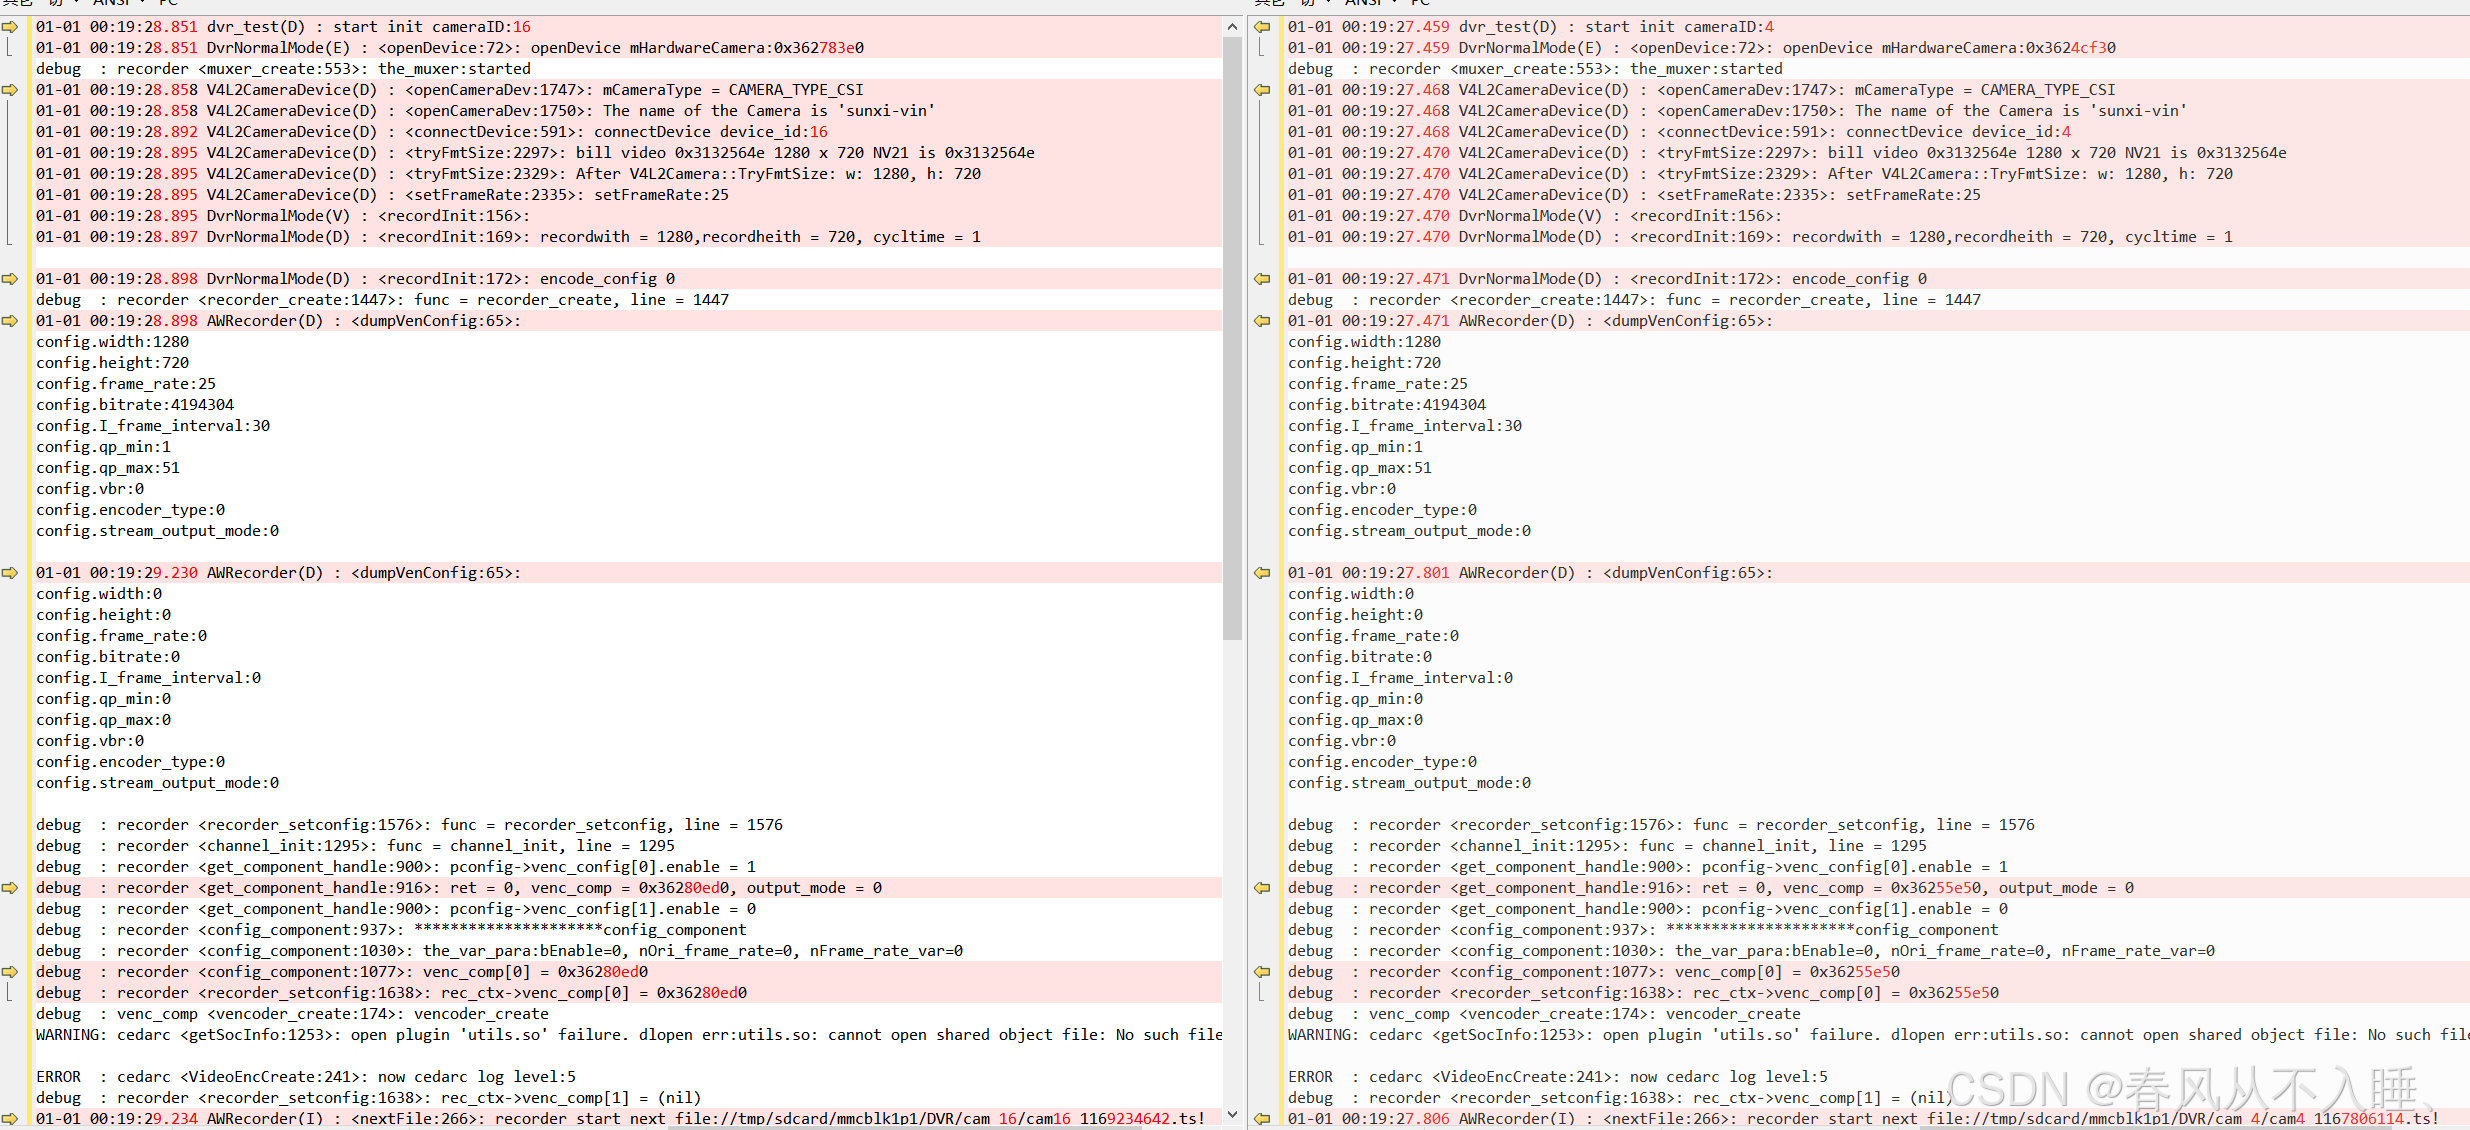The image size is (2470, 1130).
Task: Click left pane scrollbar down arrow
Action: 1232,1114
